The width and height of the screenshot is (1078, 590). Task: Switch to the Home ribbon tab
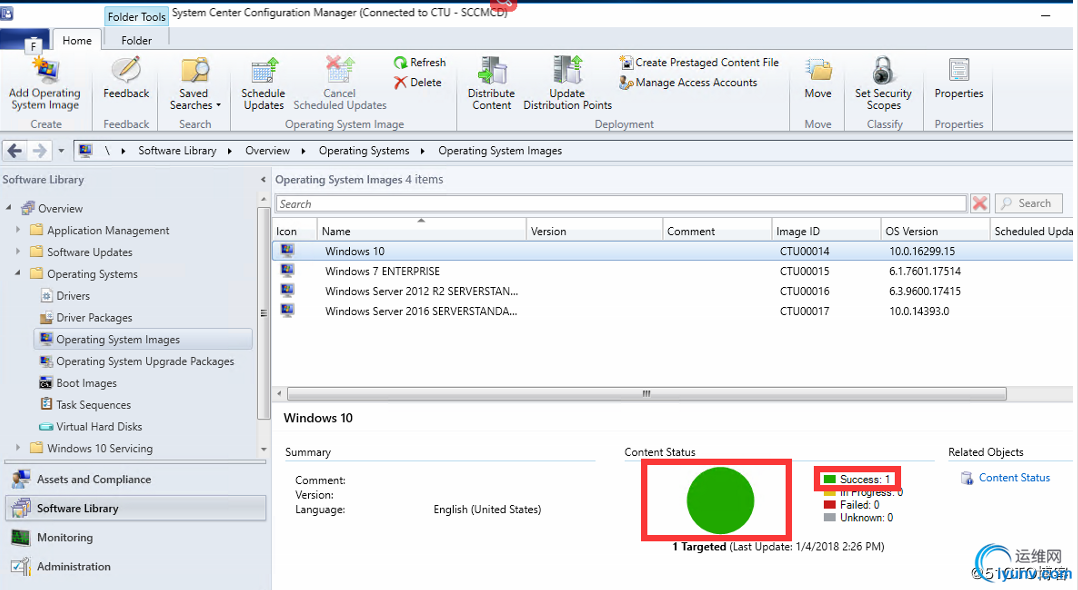tap(77, 41)
